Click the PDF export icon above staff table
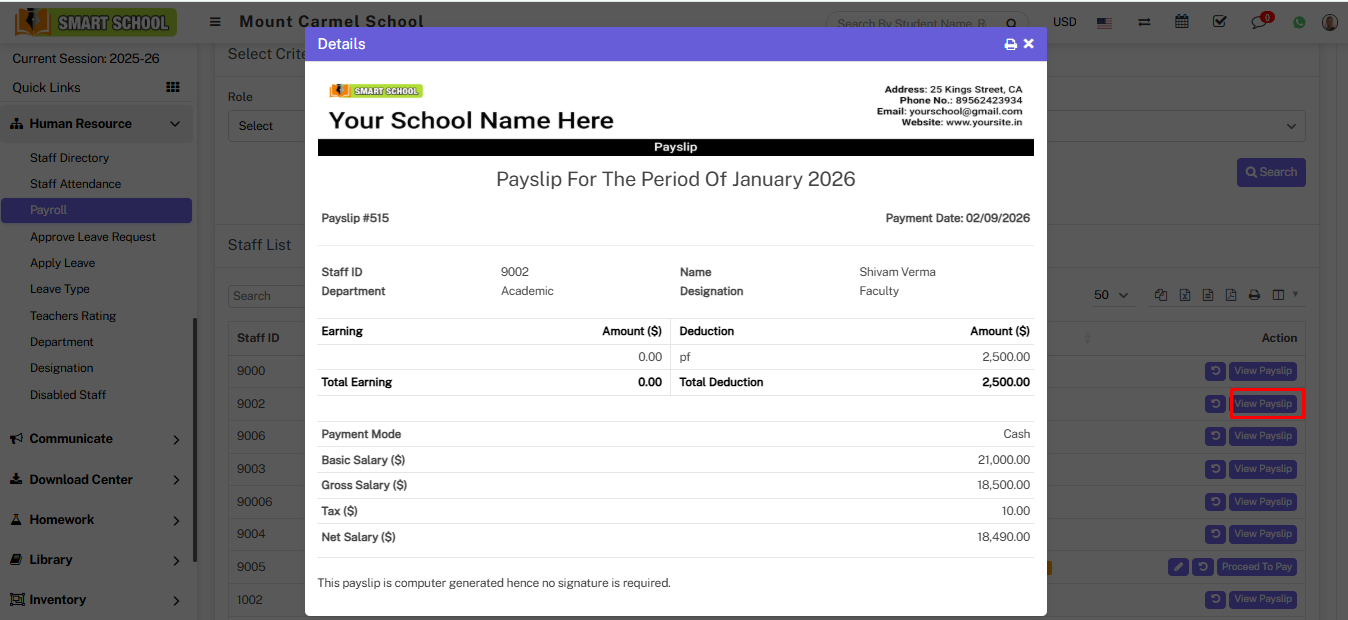This screenshot has height=620, width=1348. coord(1230,294)
